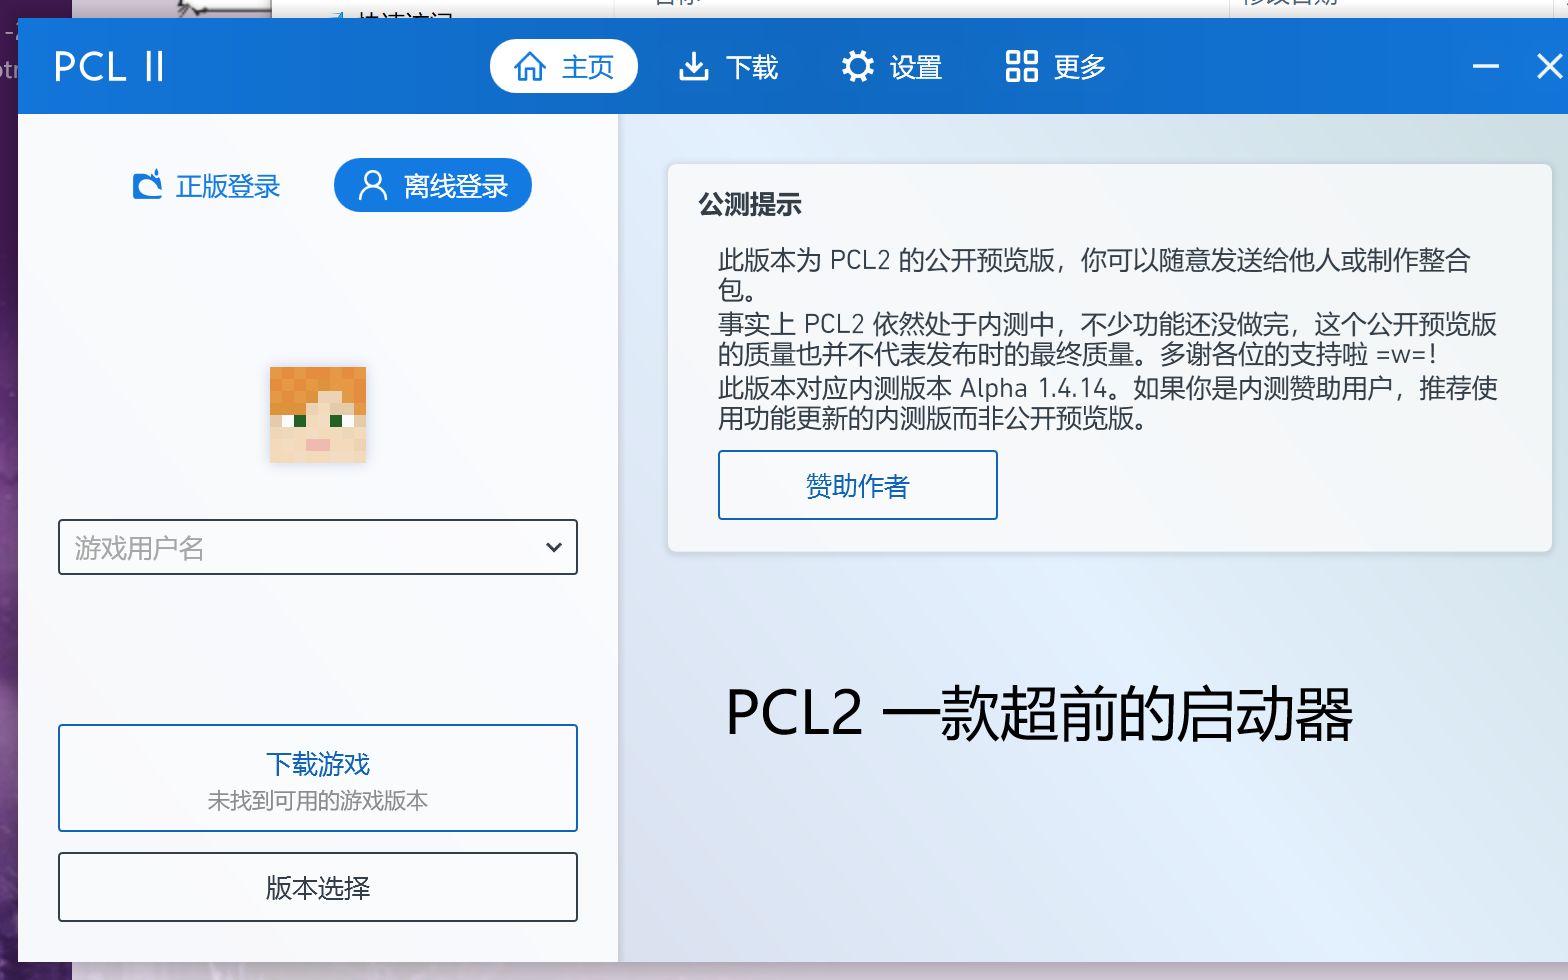Minimize the PCL II window
1568x980 pixels.
pos(1486,66)
